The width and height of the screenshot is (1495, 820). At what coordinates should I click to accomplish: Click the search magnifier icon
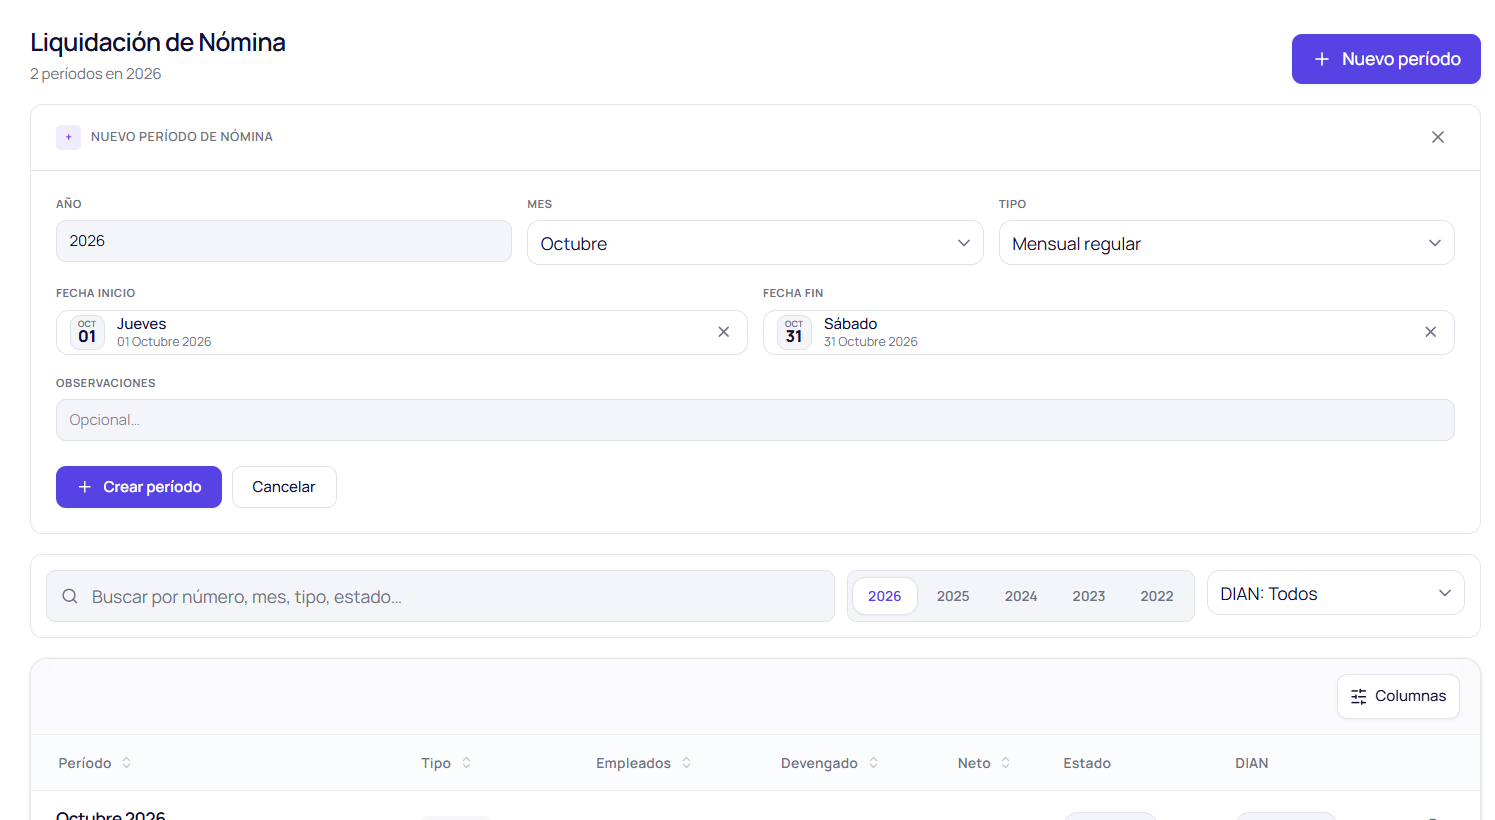(70, 596)
